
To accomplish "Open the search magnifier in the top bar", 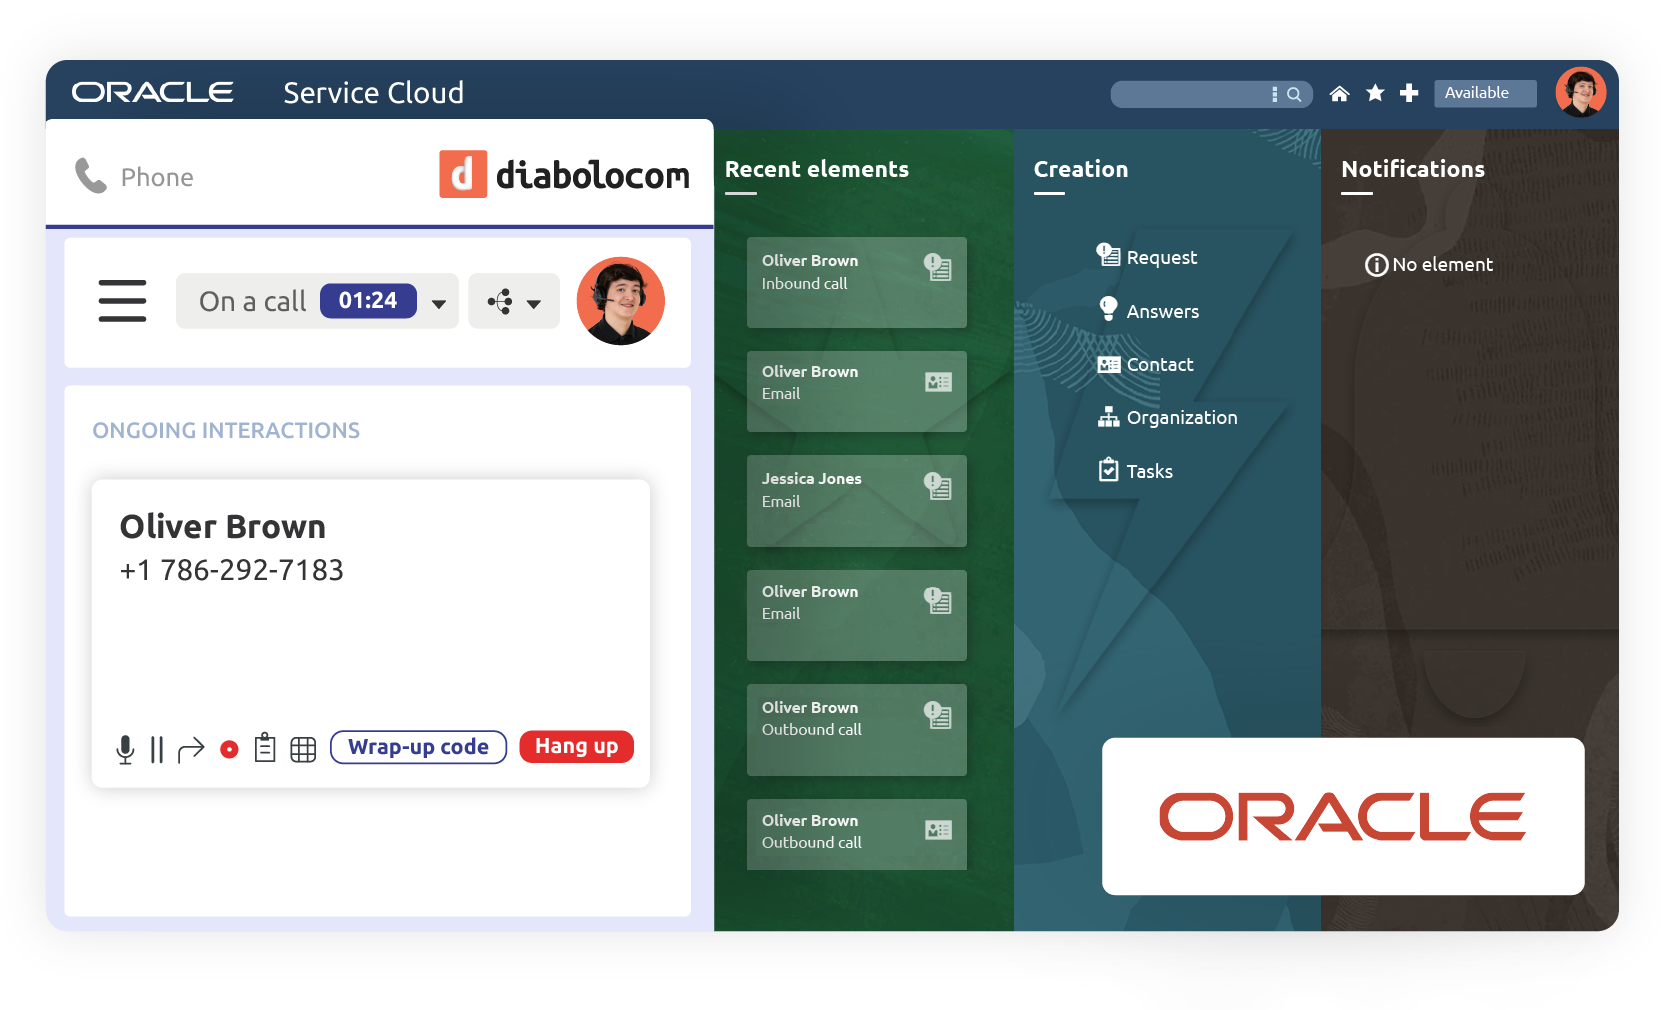I will pos(1295,93).
